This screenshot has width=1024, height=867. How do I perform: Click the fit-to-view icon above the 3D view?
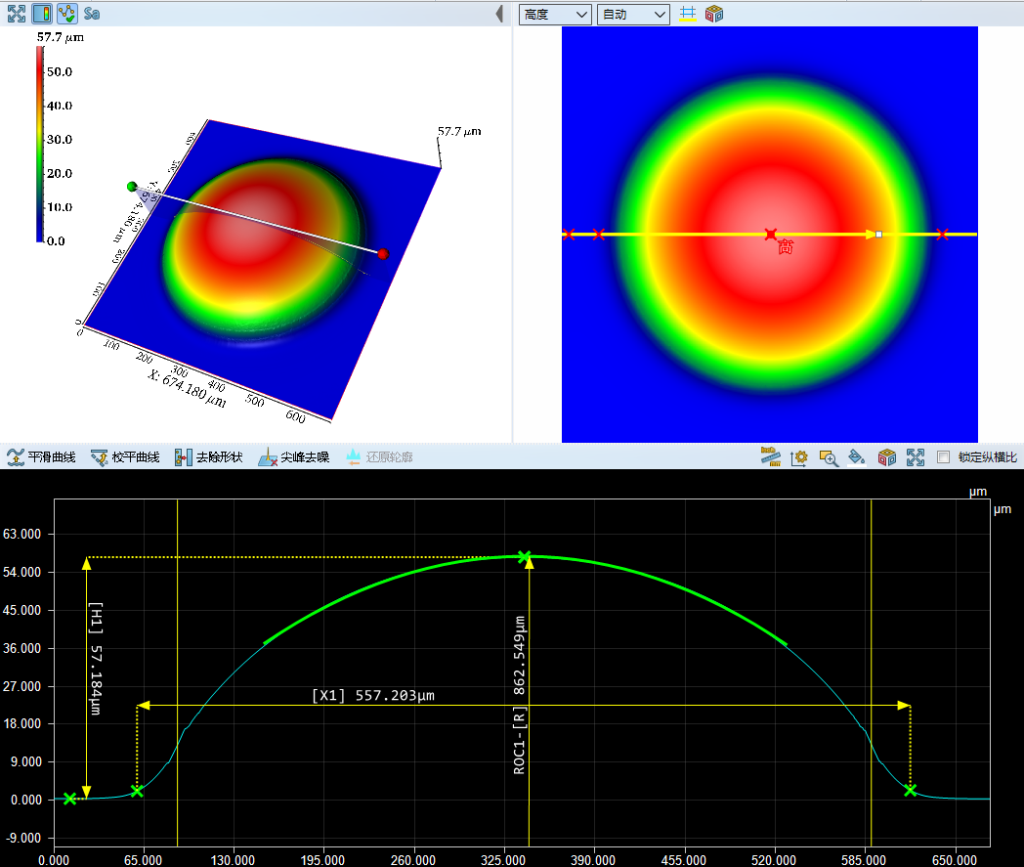[x=16, y=14]
